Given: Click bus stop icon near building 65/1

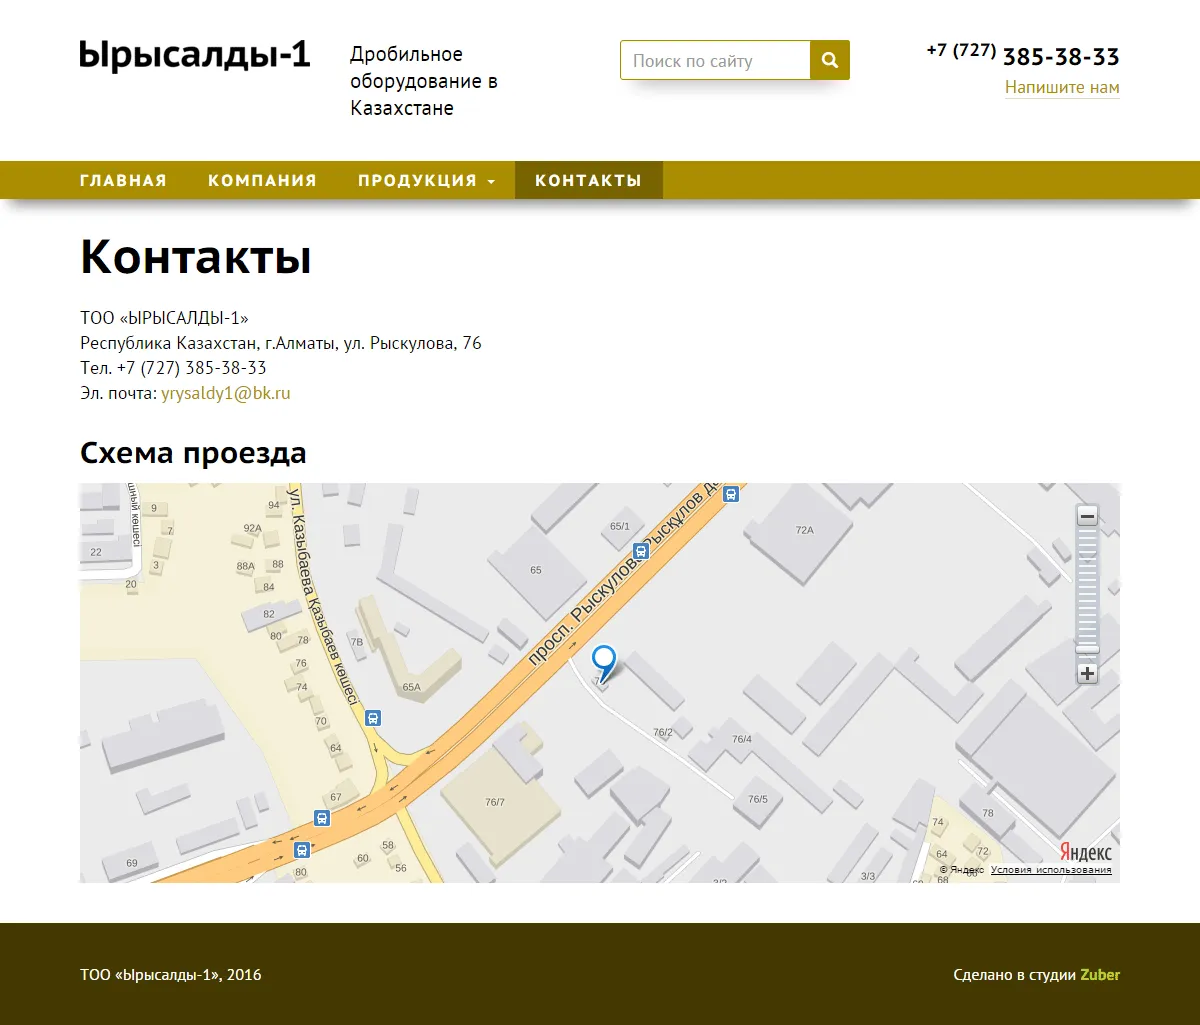Looking at the screenshot, I should point(641,551).
